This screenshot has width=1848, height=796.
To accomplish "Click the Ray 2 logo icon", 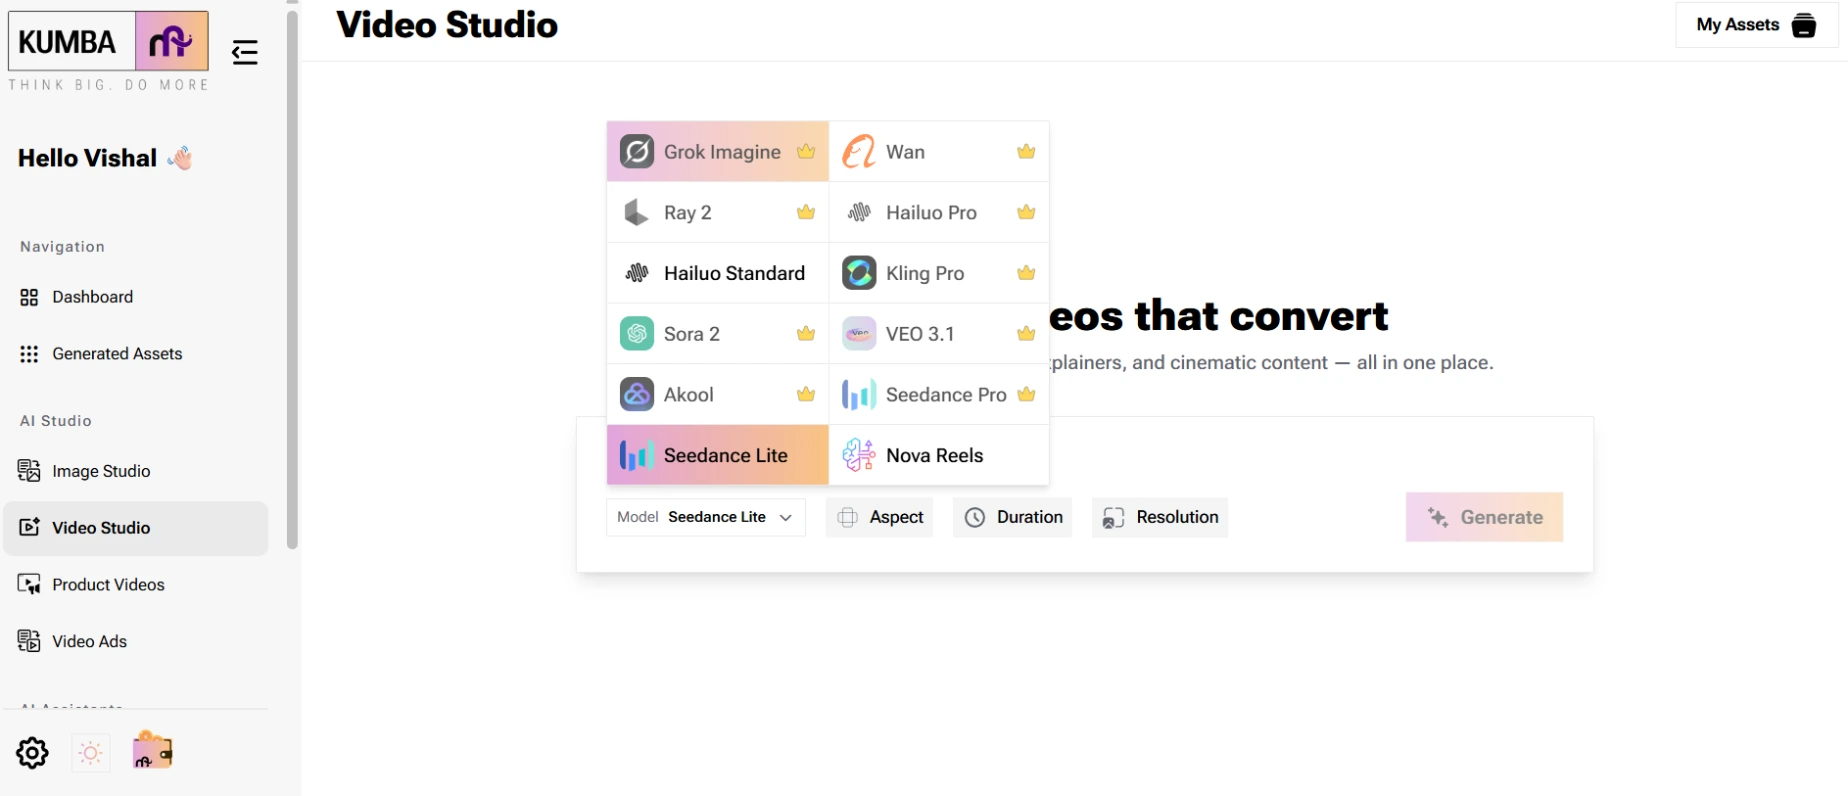I will (637, 213).
